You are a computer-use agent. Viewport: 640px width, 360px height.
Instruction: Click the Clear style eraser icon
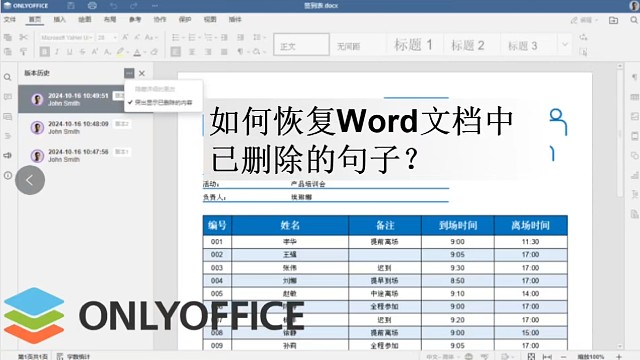point(154,52)
